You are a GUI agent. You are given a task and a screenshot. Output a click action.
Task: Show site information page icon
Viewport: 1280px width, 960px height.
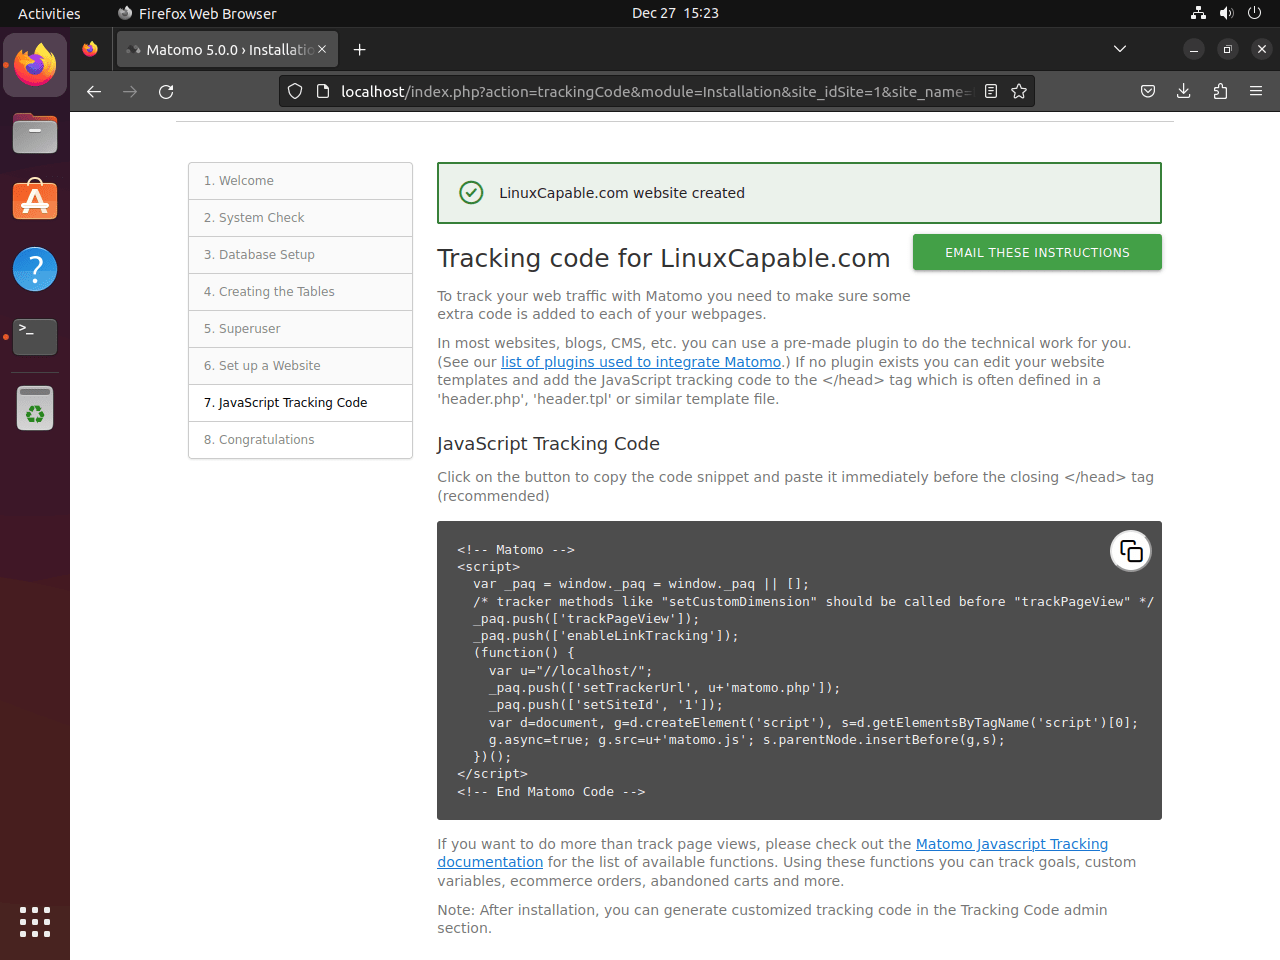[322, 91]
